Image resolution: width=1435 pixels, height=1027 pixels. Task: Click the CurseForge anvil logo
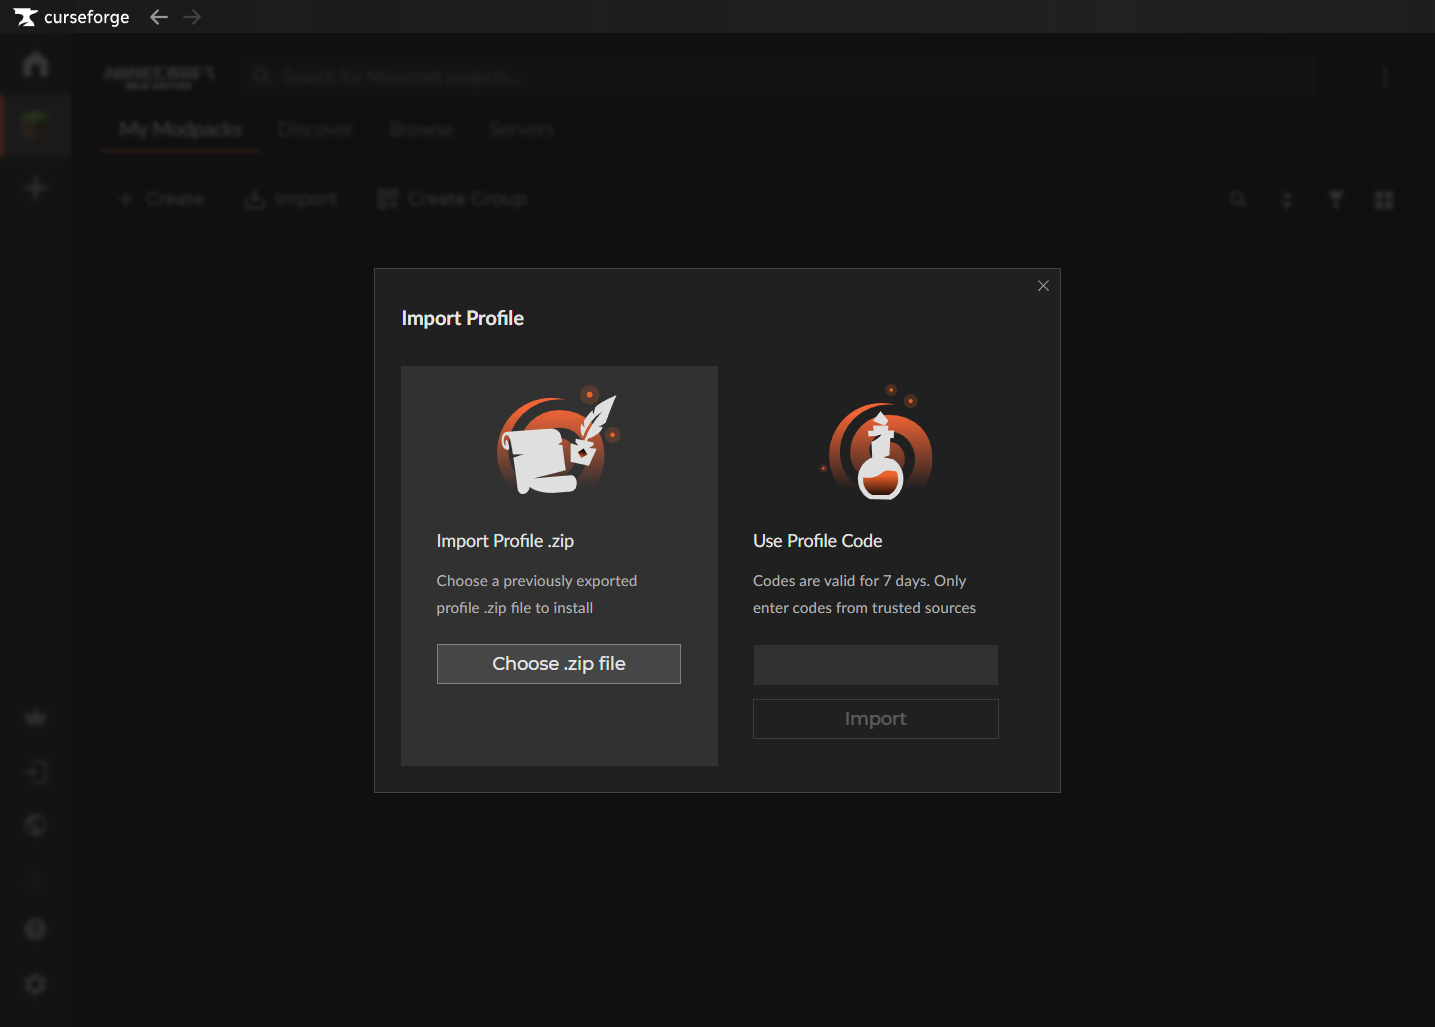tap(26, 17)
